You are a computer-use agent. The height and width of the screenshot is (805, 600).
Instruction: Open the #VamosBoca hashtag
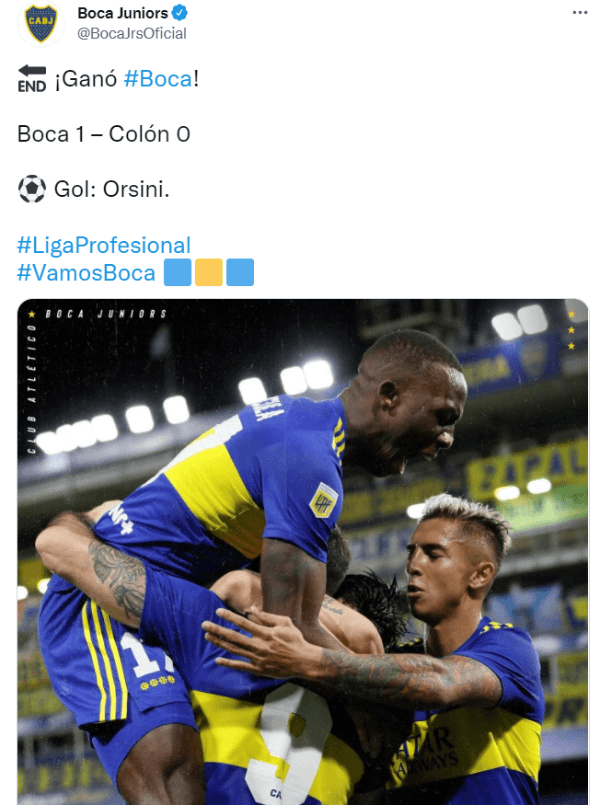pyautogui.click(x=86, y=273)
